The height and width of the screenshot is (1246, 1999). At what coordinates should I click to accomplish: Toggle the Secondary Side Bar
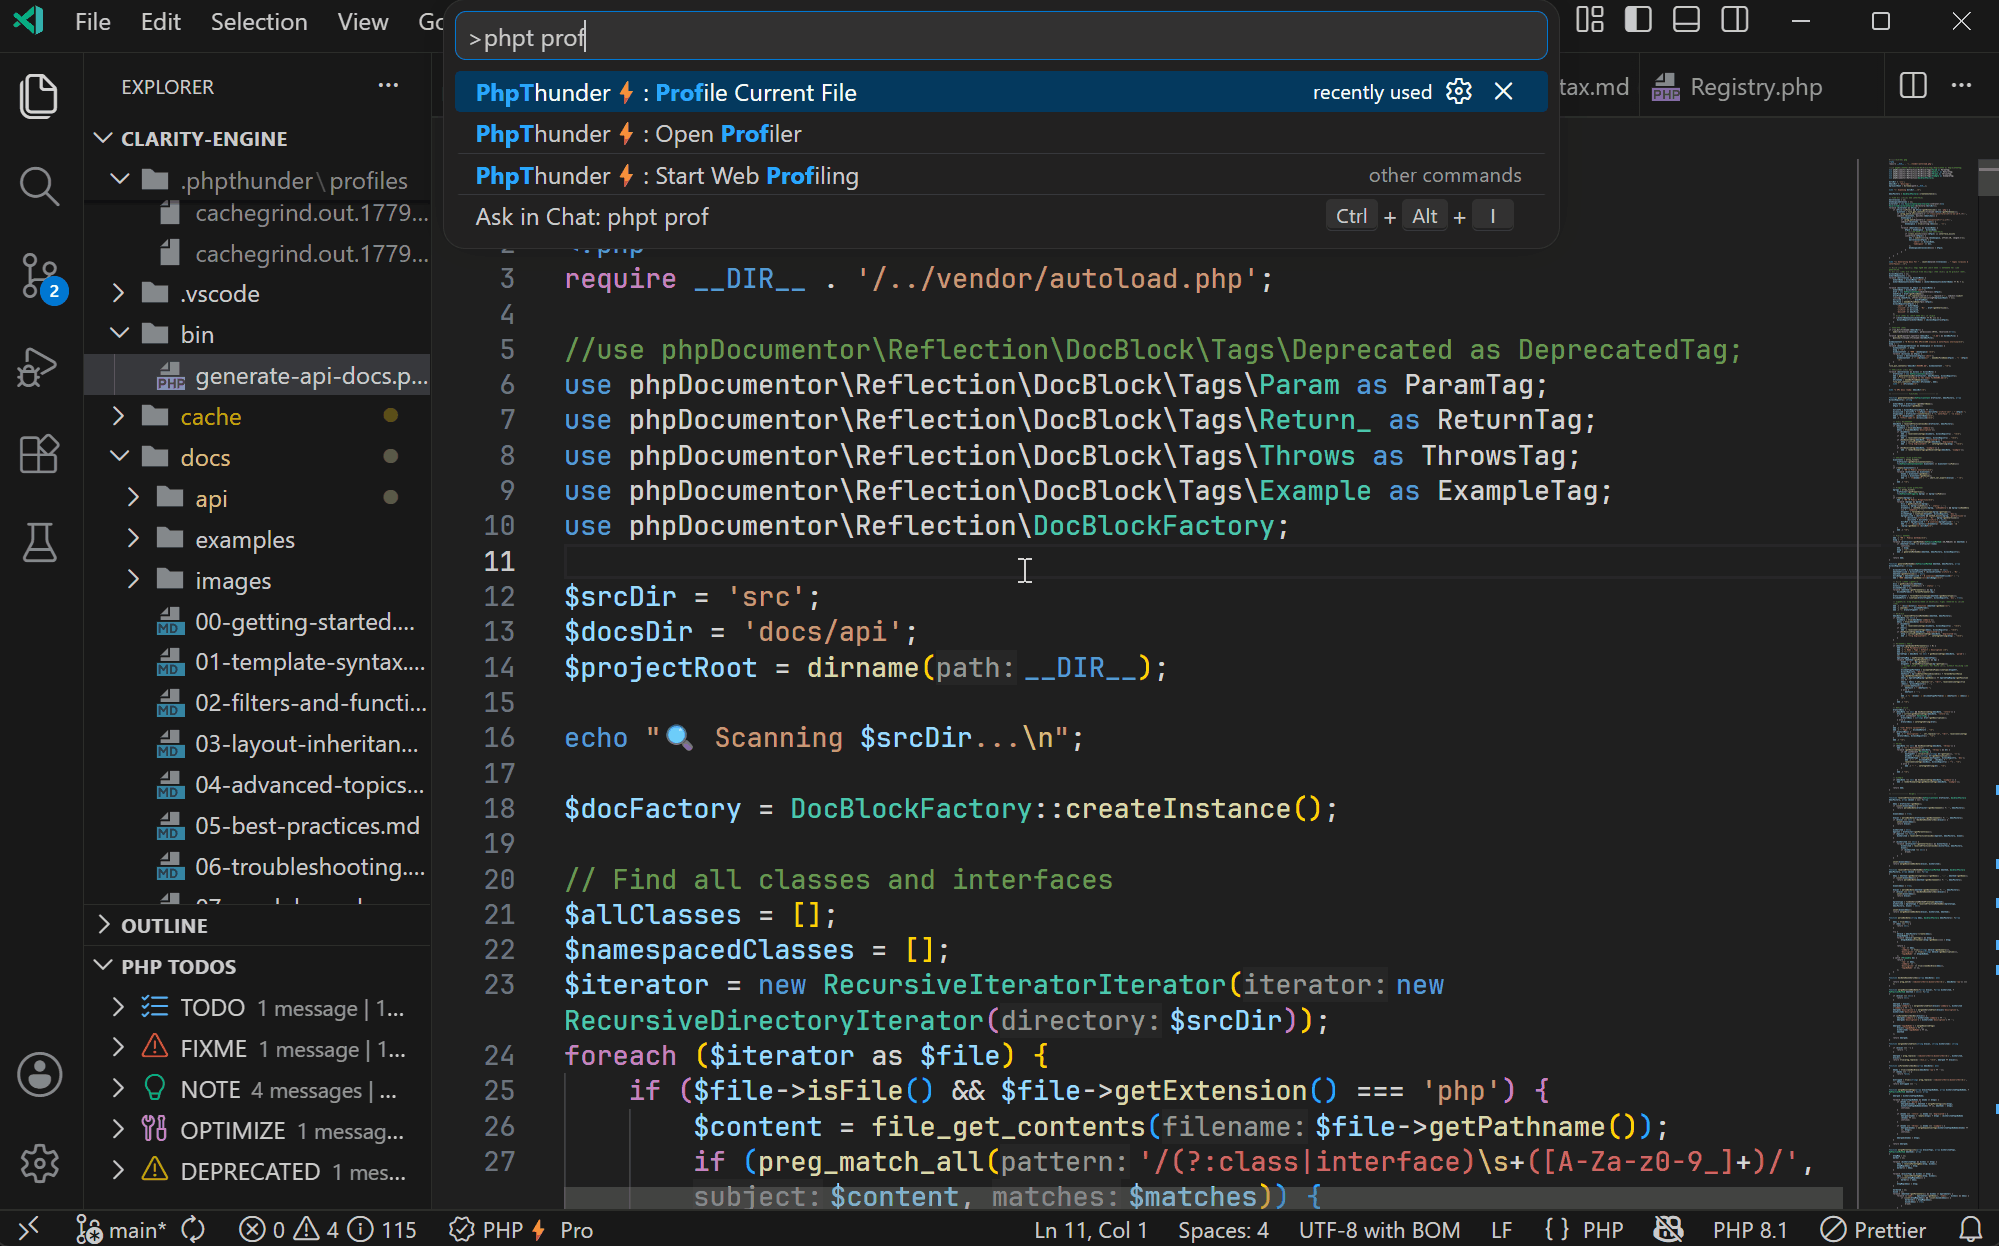pyautogui.click(x=1735, y=20)
